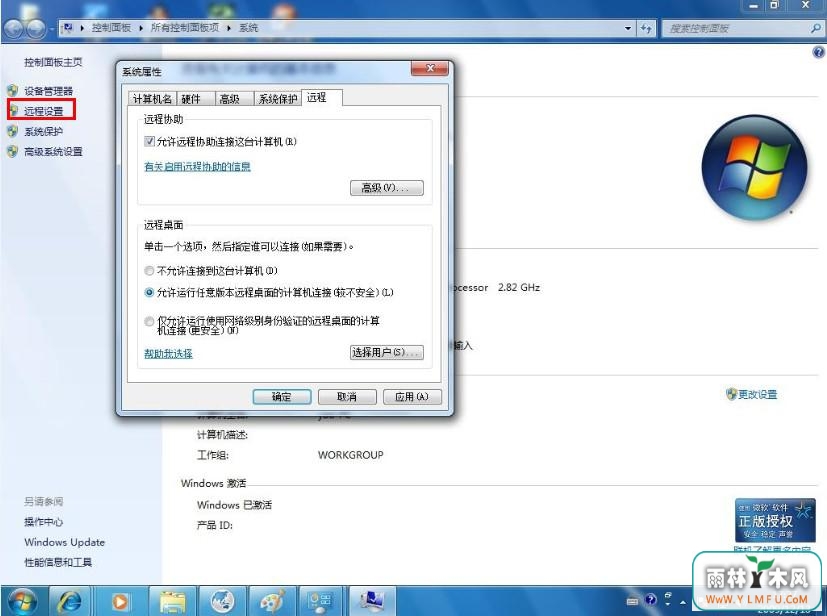Viewport: 827px width, 616px height.
Task: Open link 有关启用远程协助的信息
Action: pyautogui.click(x=197, y=167)
